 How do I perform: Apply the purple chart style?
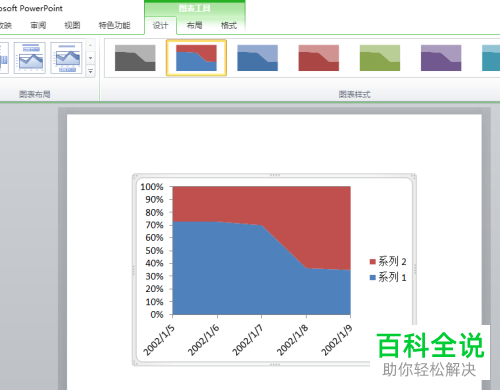point(441,58)
